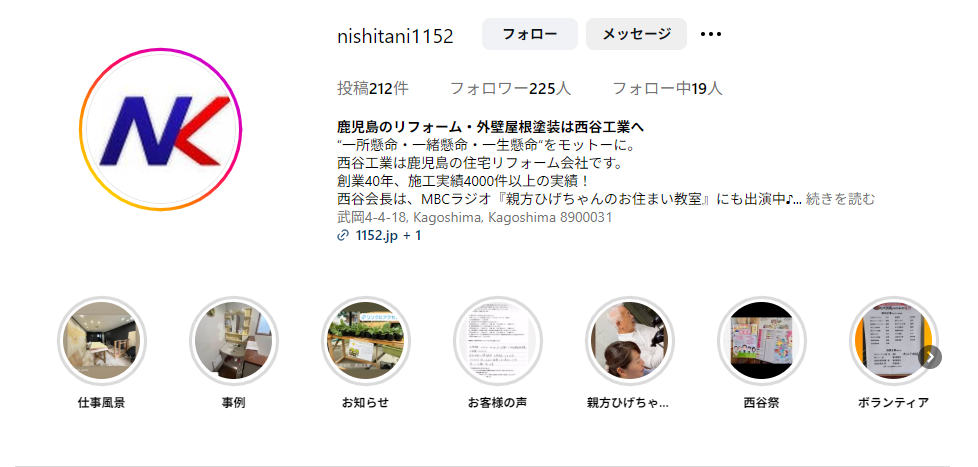Expand the bio with 続きを読む

[841, 200]
